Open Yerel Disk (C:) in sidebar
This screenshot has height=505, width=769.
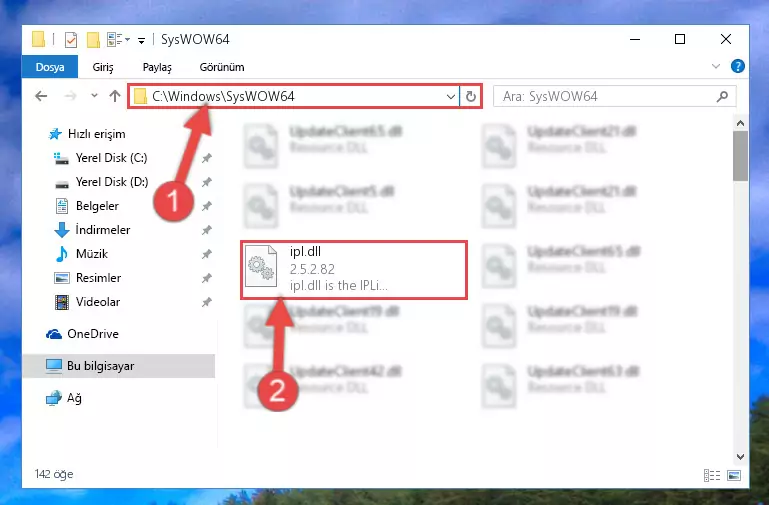(x=100, y=158)
